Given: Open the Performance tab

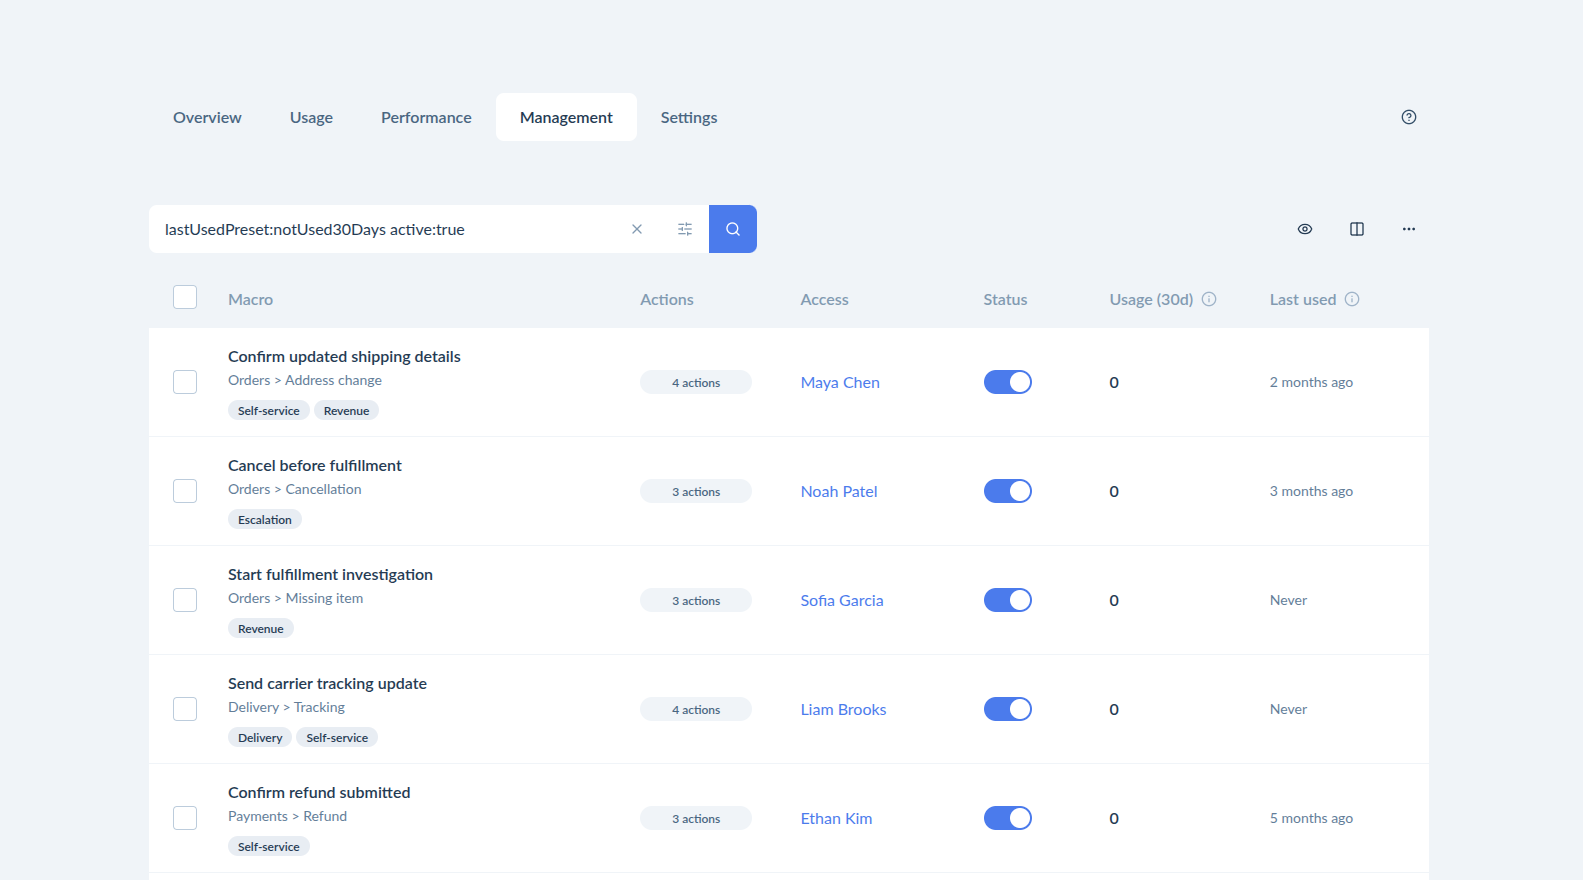Looking at the screenshot, I should [x=426, y=117].
